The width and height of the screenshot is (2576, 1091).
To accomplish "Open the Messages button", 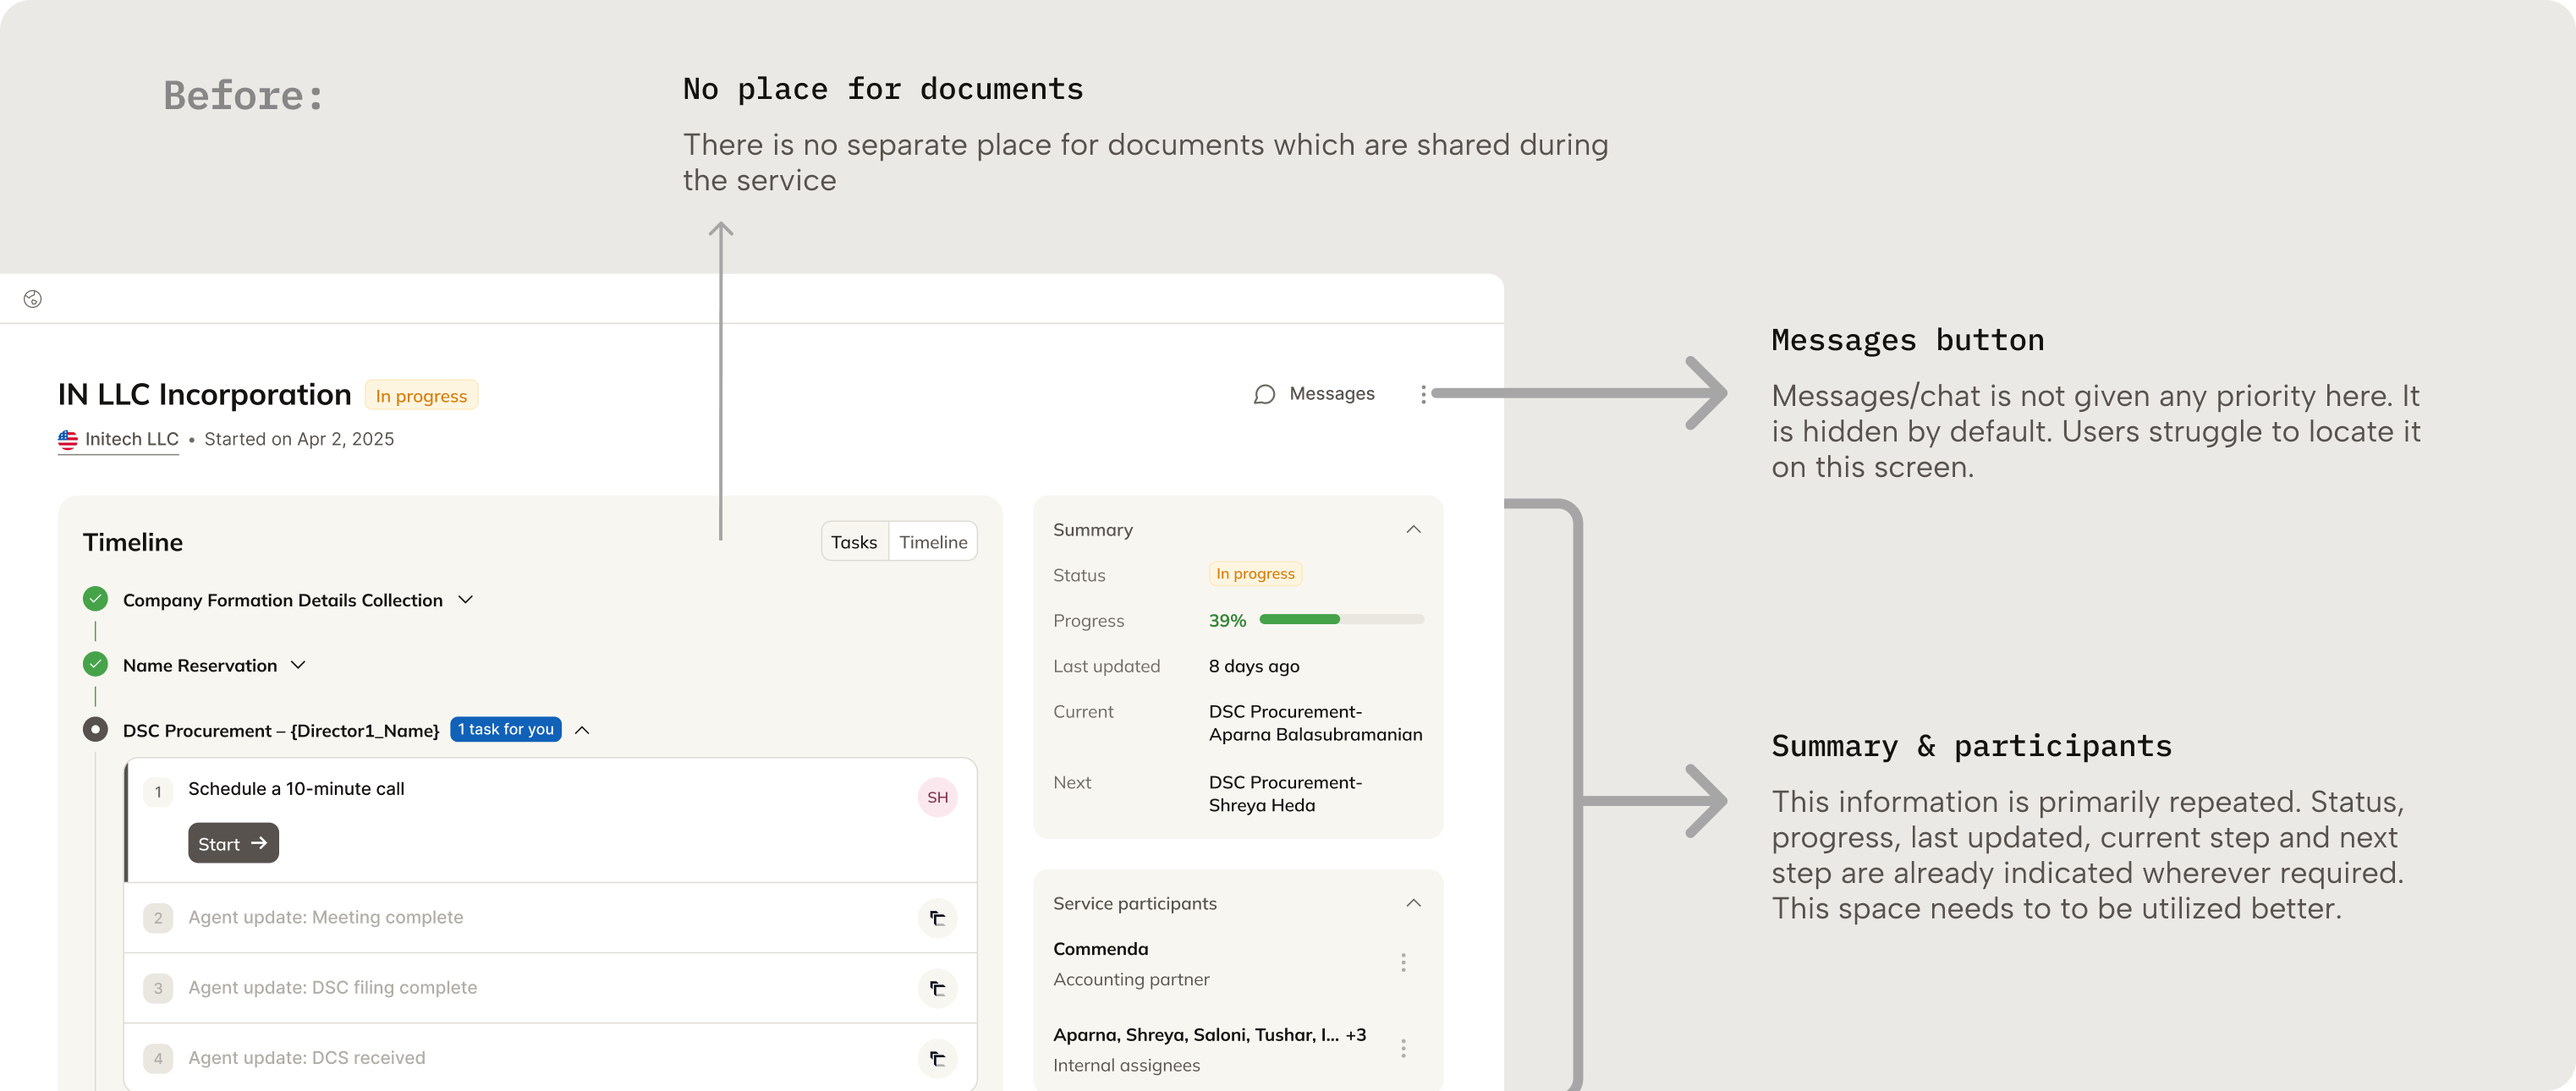I will pyautogui.click(x=1314, y=394).
